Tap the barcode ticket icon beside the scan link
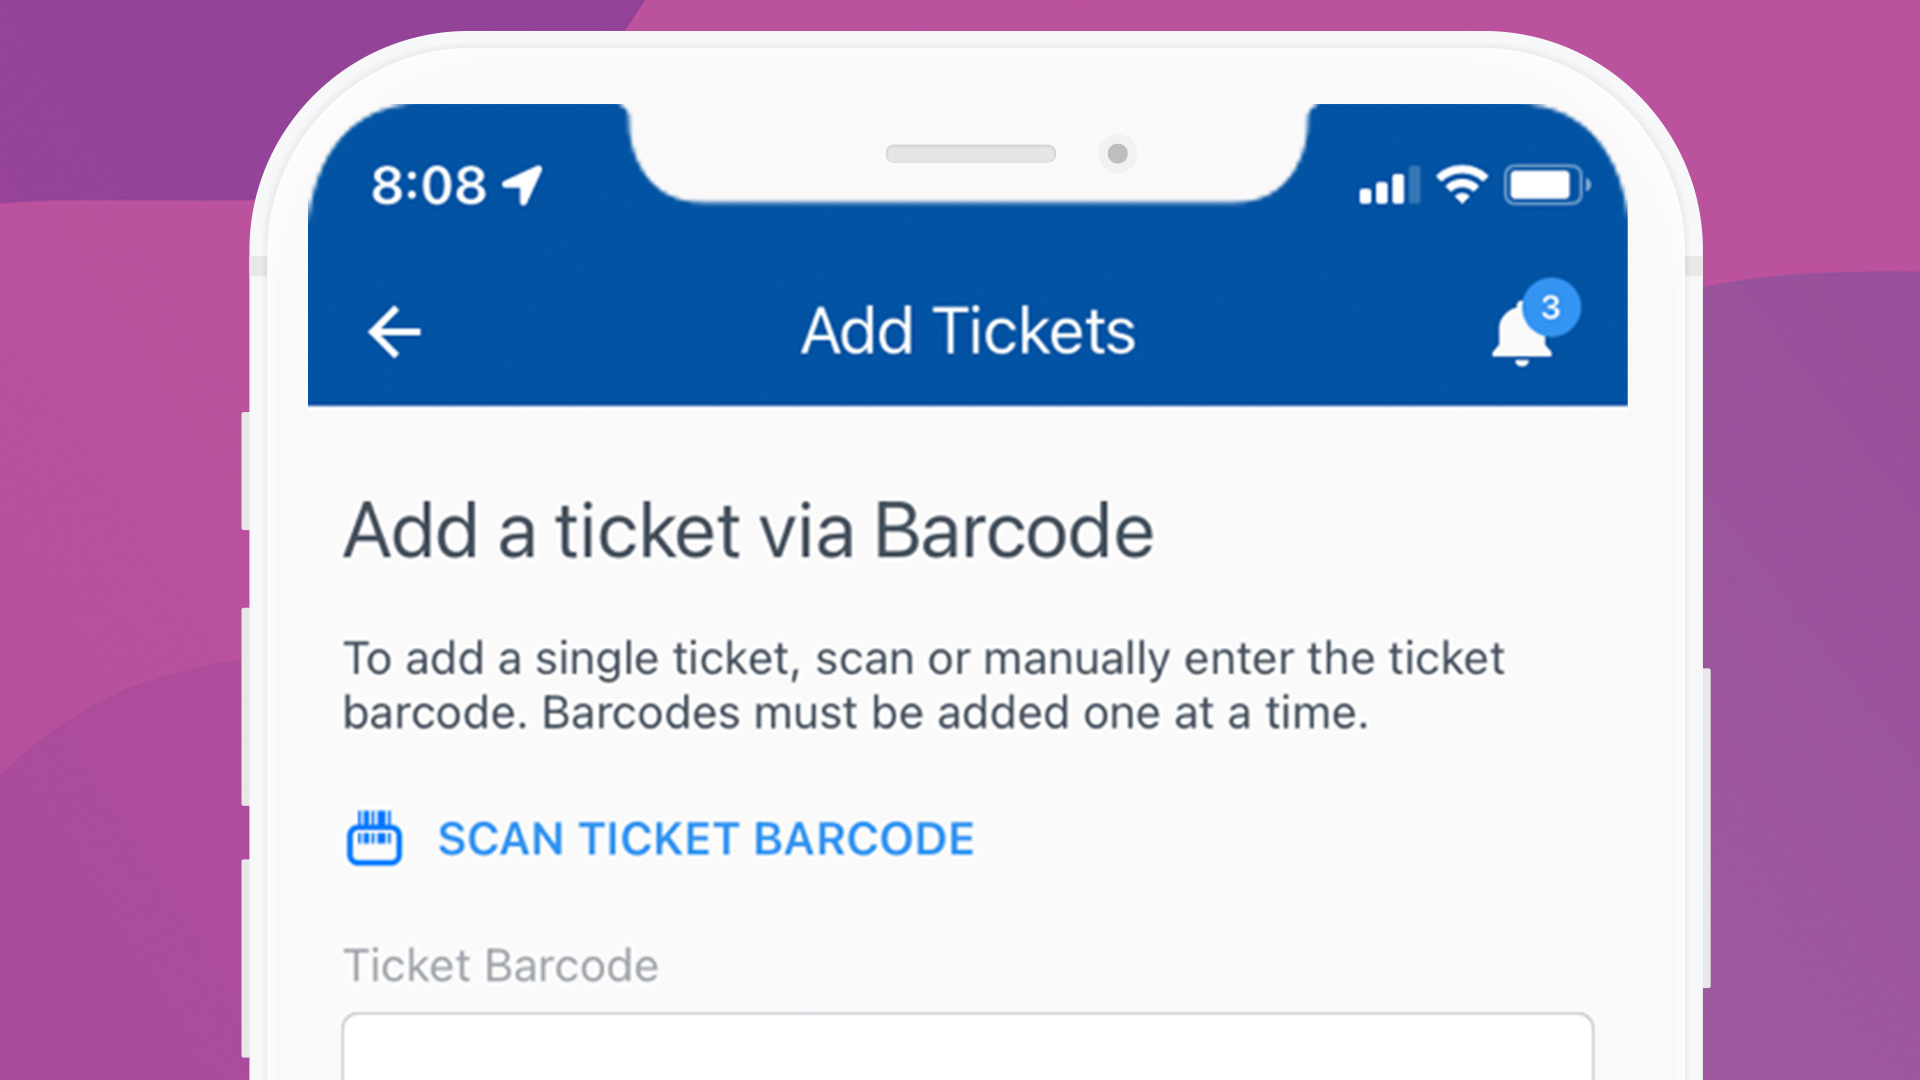This screenshot has height=1080, width=1920. click(375, 839)
